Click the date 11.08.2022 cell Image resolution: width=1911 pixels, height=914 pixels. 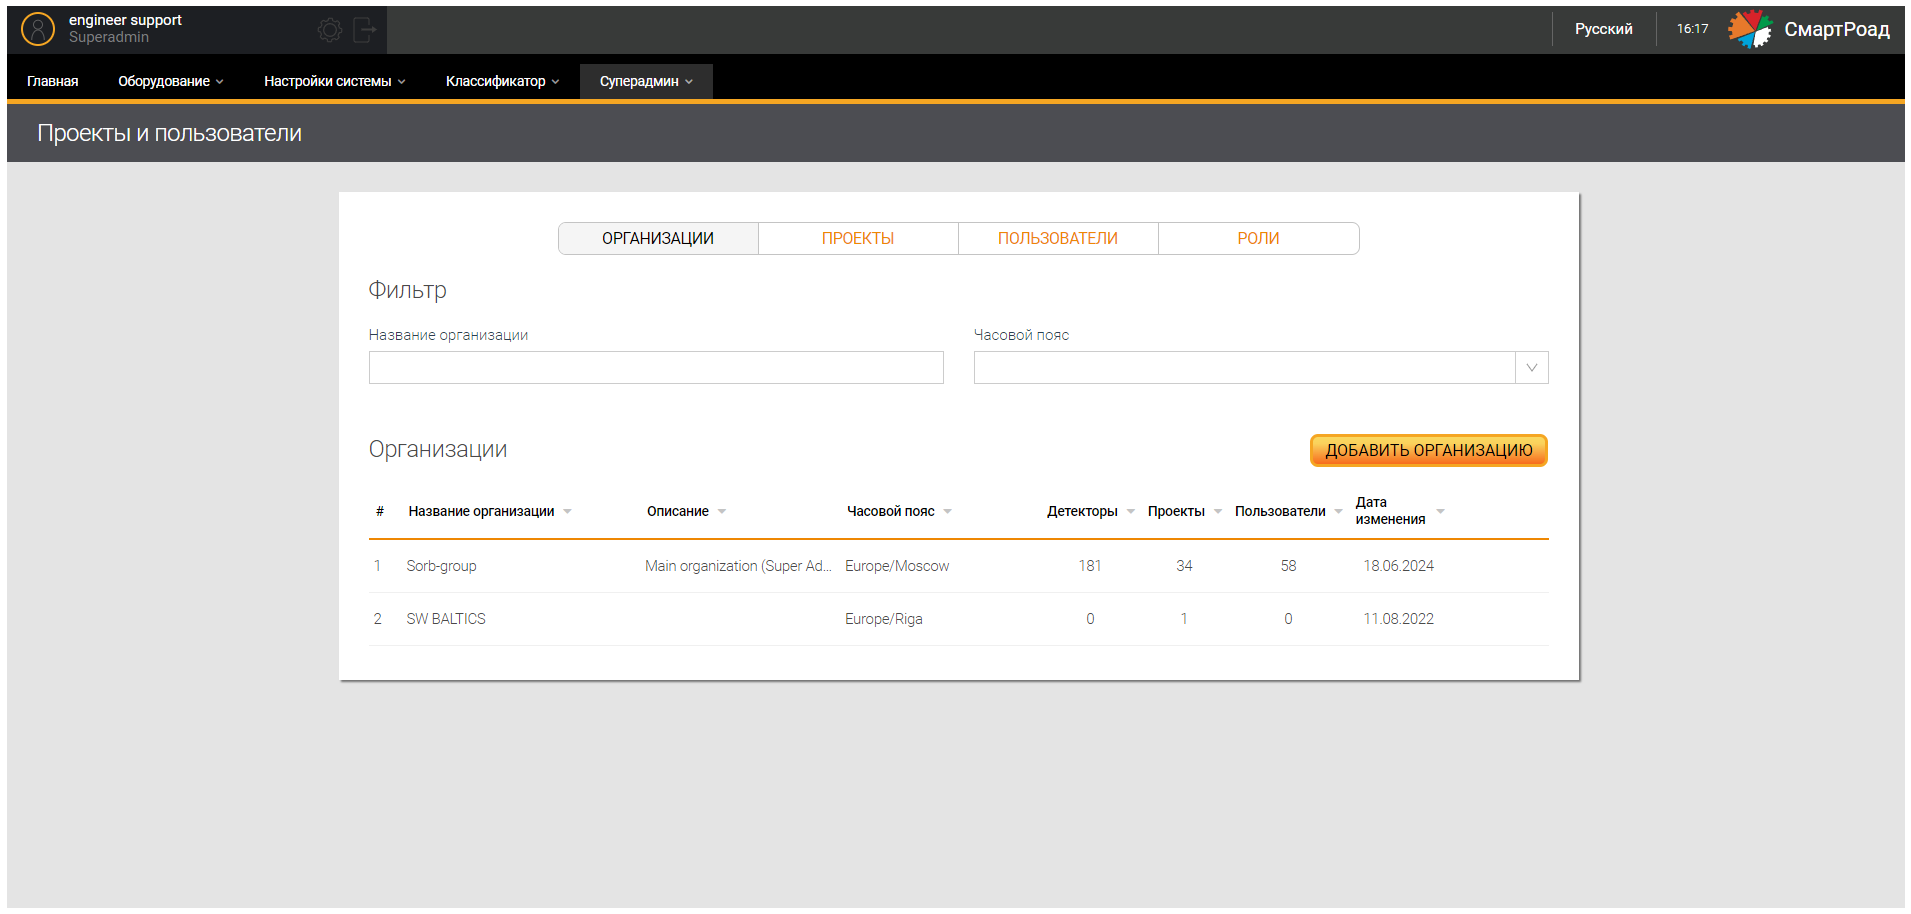tap(1398, 619)
